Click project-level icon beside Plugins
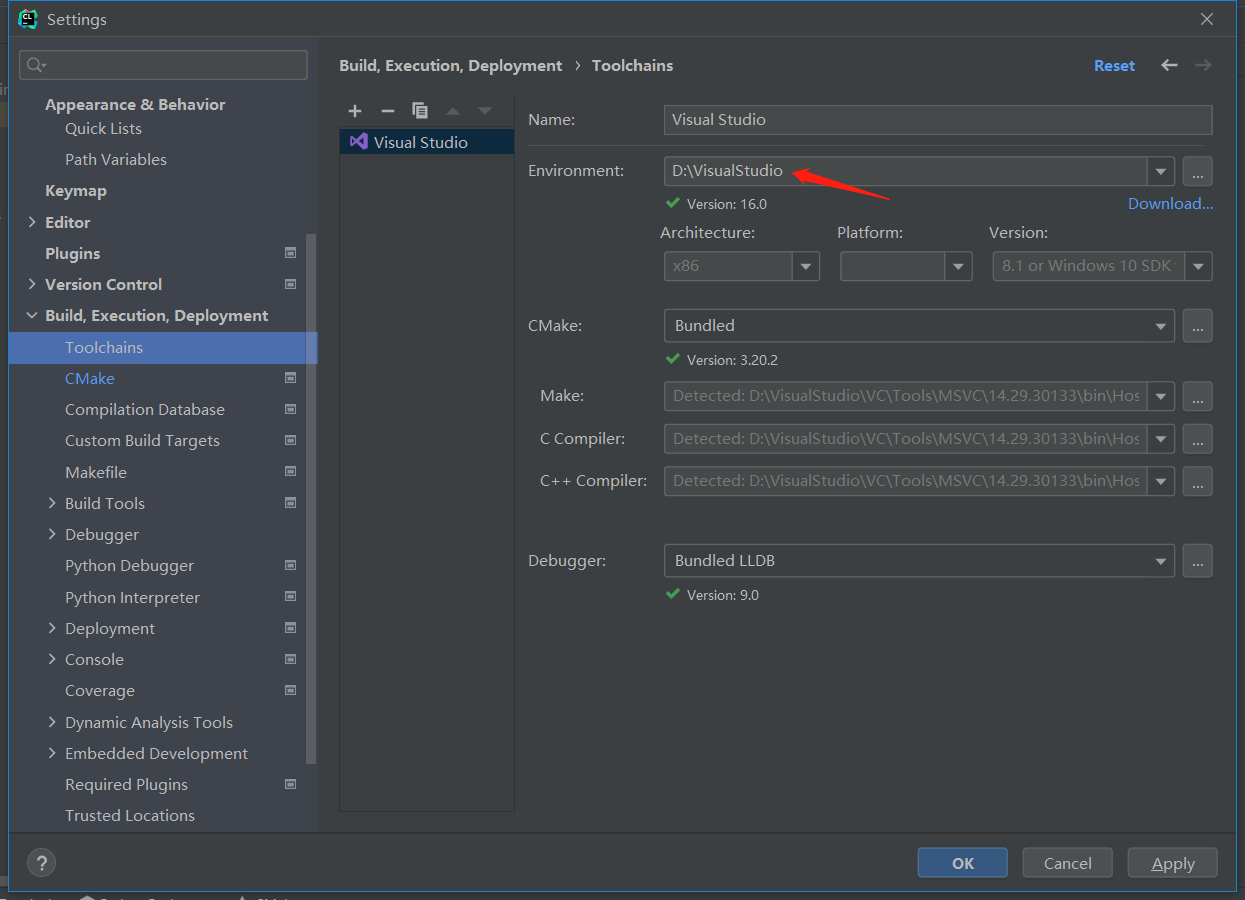The height and width of the screenshot is (900, 1245). pos(290,253)
